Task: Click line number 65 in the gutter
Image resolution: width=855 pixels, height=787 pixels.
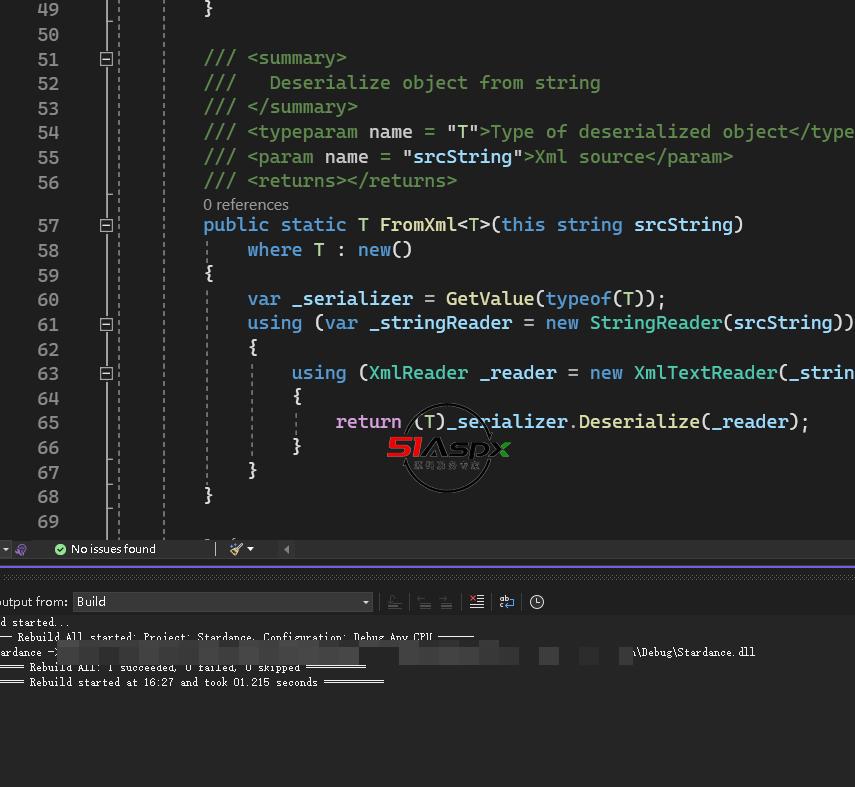Action: 48,423
